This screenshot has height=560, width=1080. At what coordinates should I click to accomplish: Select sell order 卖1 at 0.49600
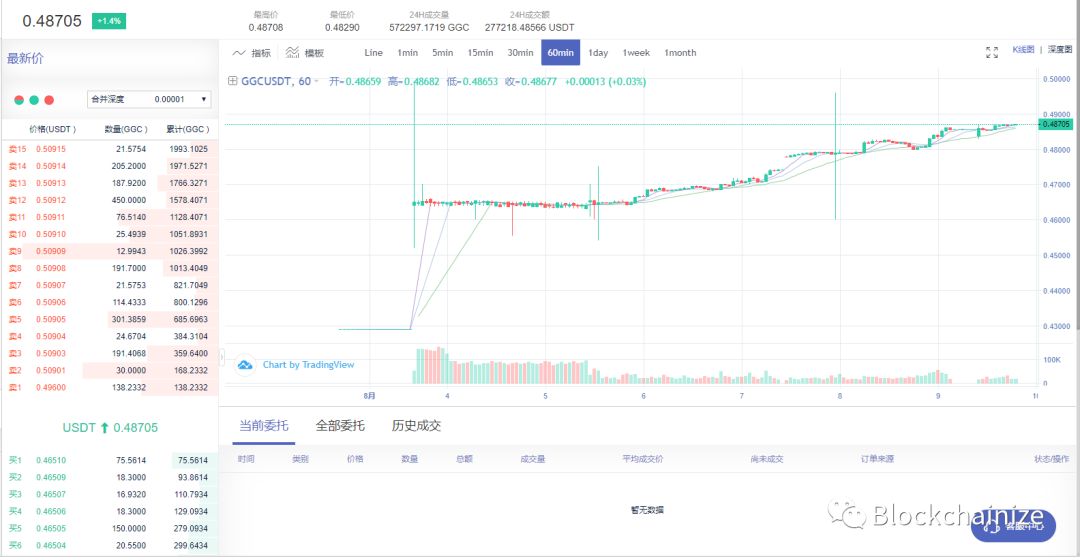(110, 388)
